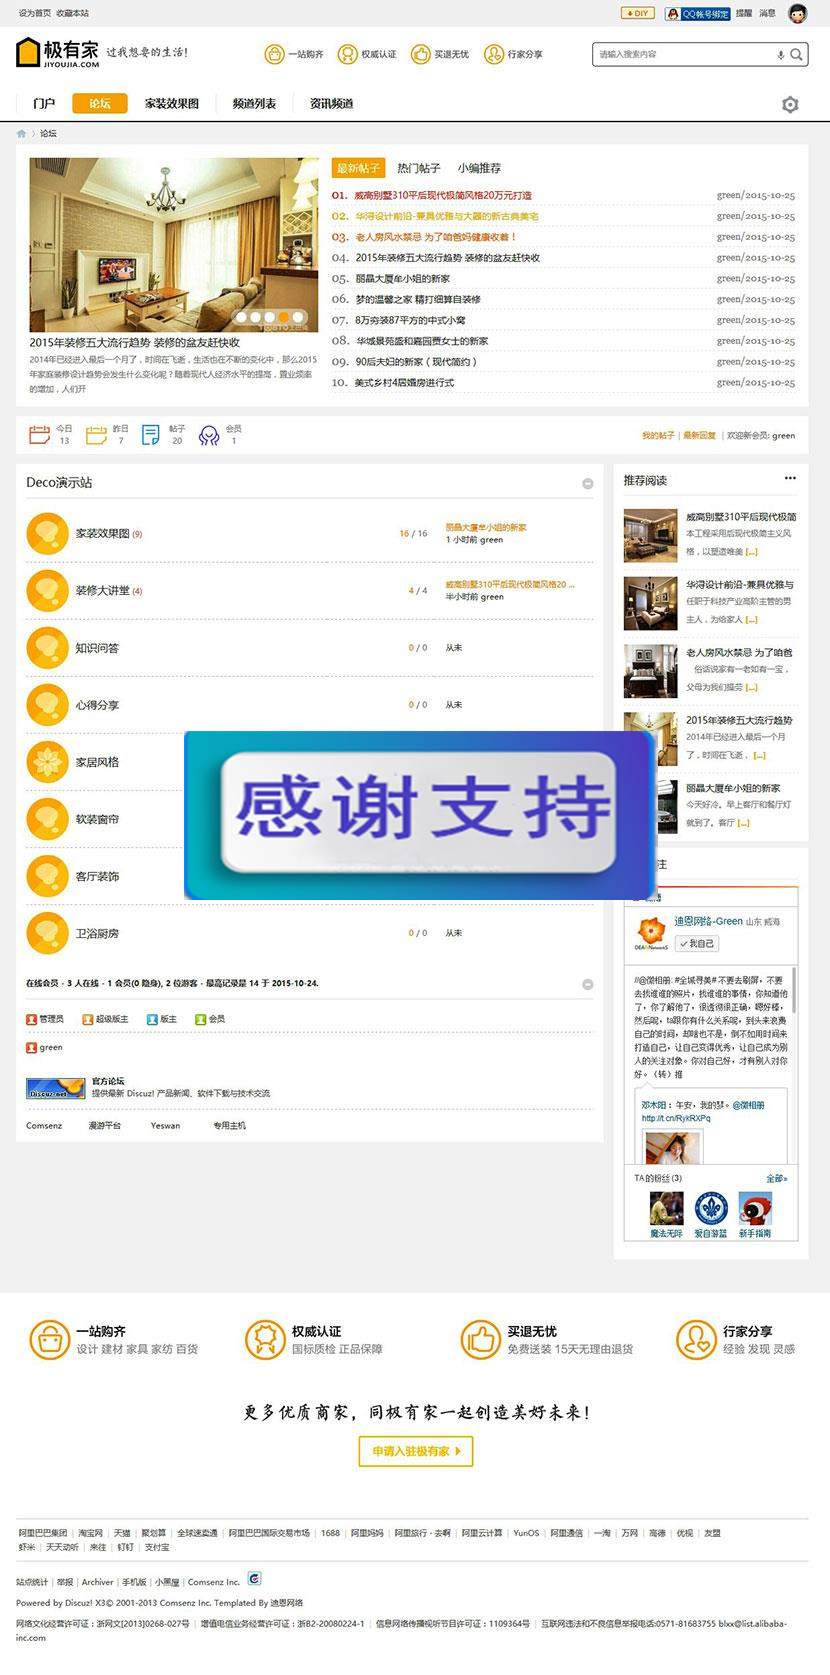Click the 家居风格 flower forum icon
Screen dimensions: 830x1675
47,762
